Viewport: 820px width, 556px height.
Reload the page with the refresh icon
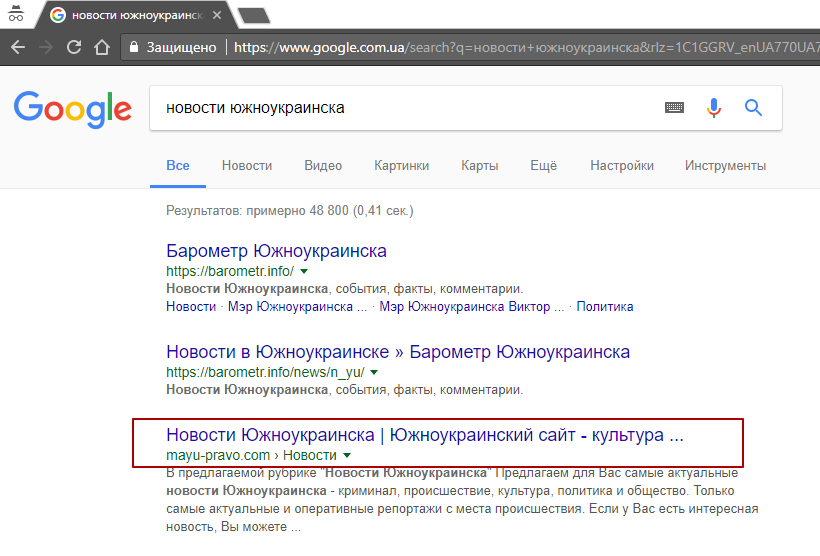[x=74, y=47]
